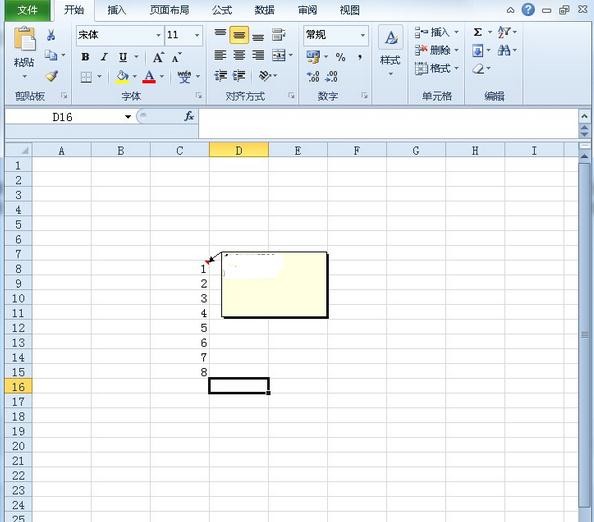Screen dimensions: 594x522
Task: Open the number format 常规 dropdown
Action: click(363, 35)
